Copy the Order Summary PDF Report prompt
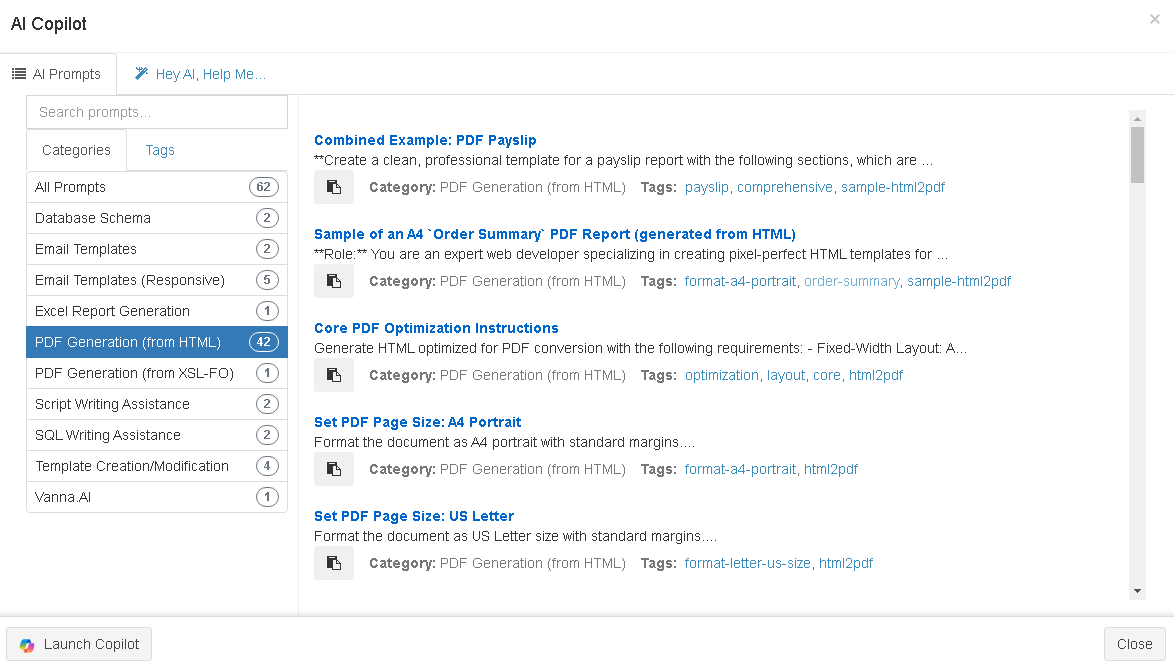This screenshot has width=1174, height=668. point(334,281)
